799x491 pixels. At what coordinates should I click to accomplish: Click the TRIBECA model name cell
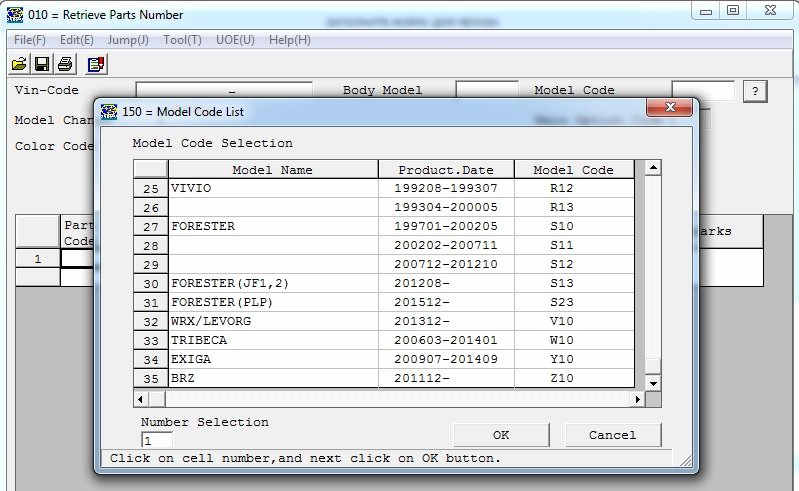tap(272, 341)
